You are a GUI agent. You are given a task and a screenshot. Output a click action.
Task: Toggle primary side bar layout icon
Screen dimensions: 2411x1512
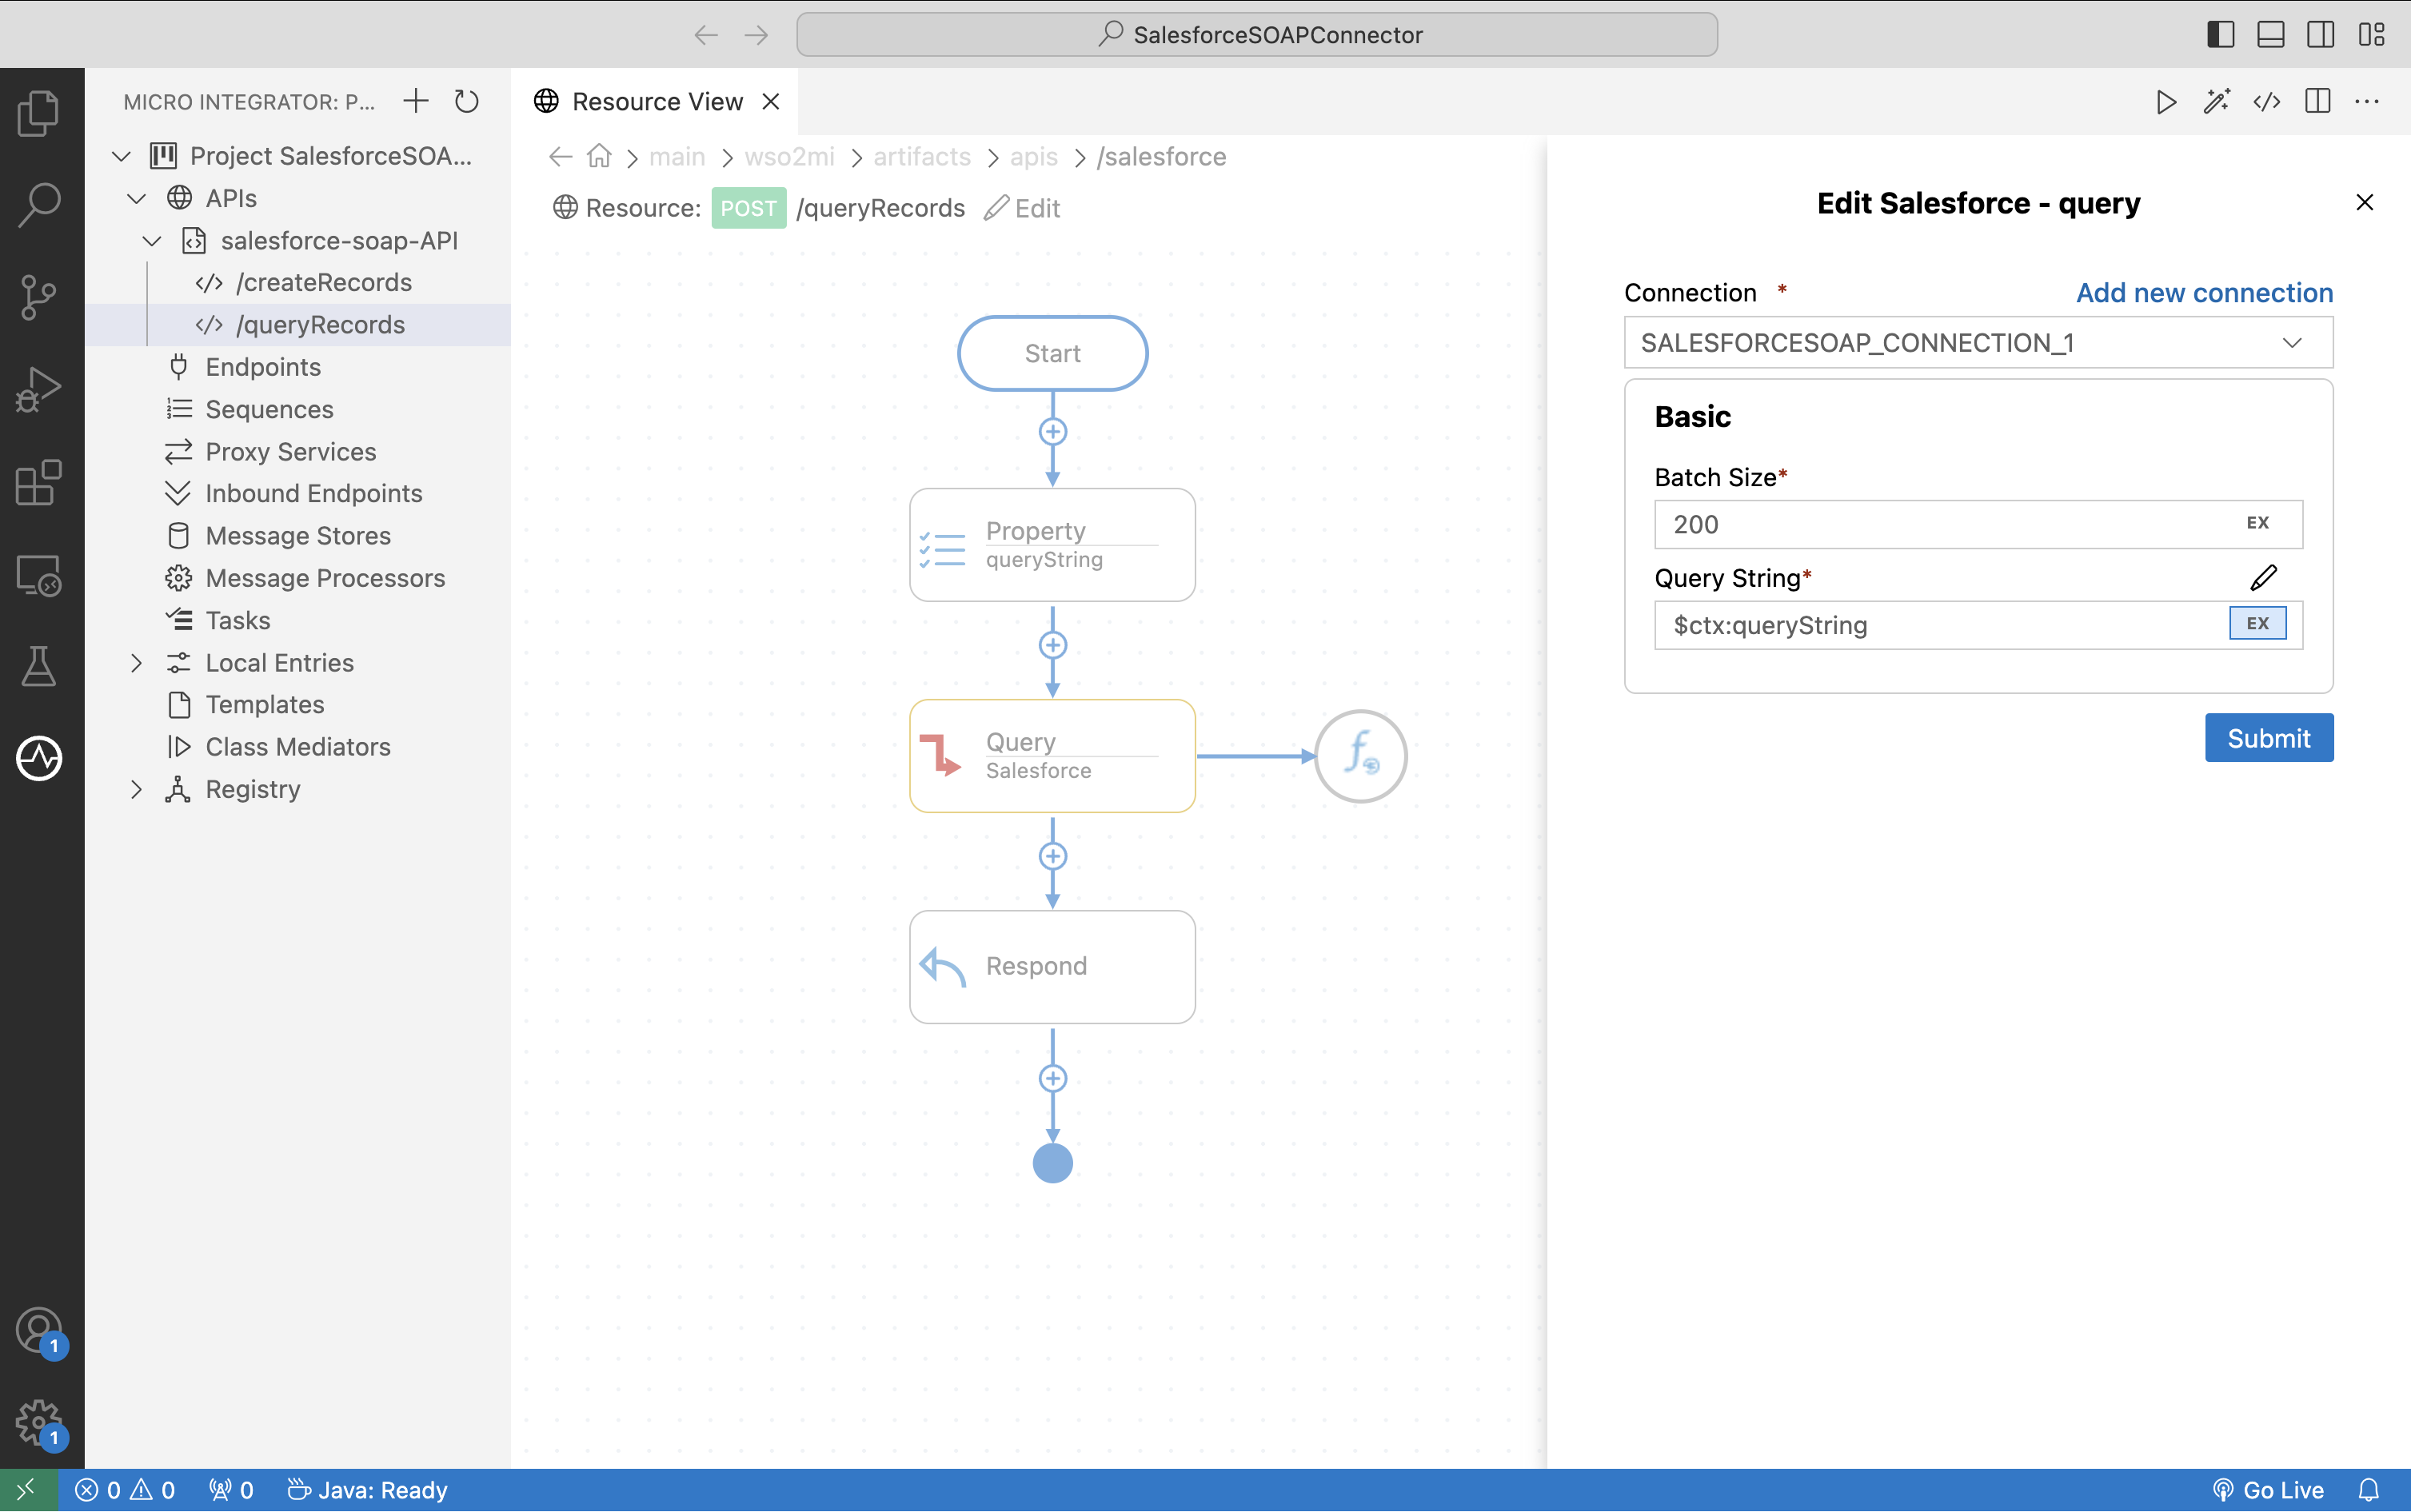tap(2220, 35)
